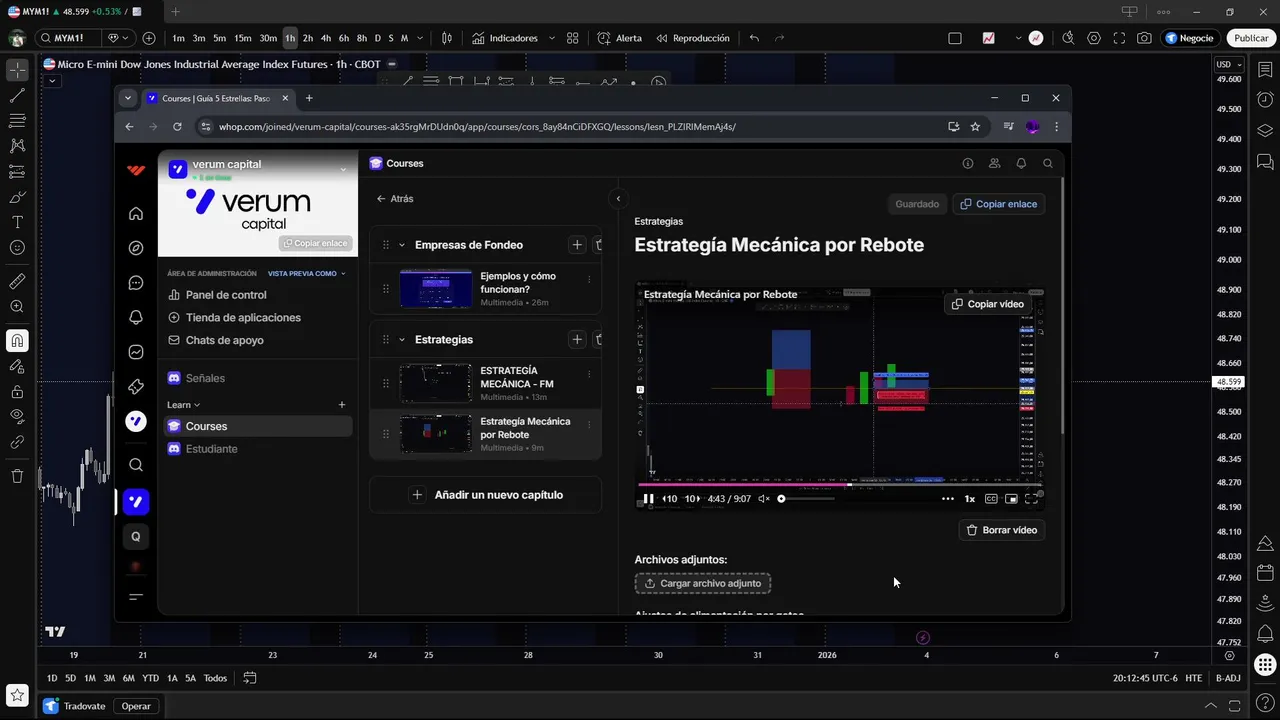Screen dimensions: 1280x720
Task: Open TradingView chart settings hexagon icon
Action: coord(1094,38)
